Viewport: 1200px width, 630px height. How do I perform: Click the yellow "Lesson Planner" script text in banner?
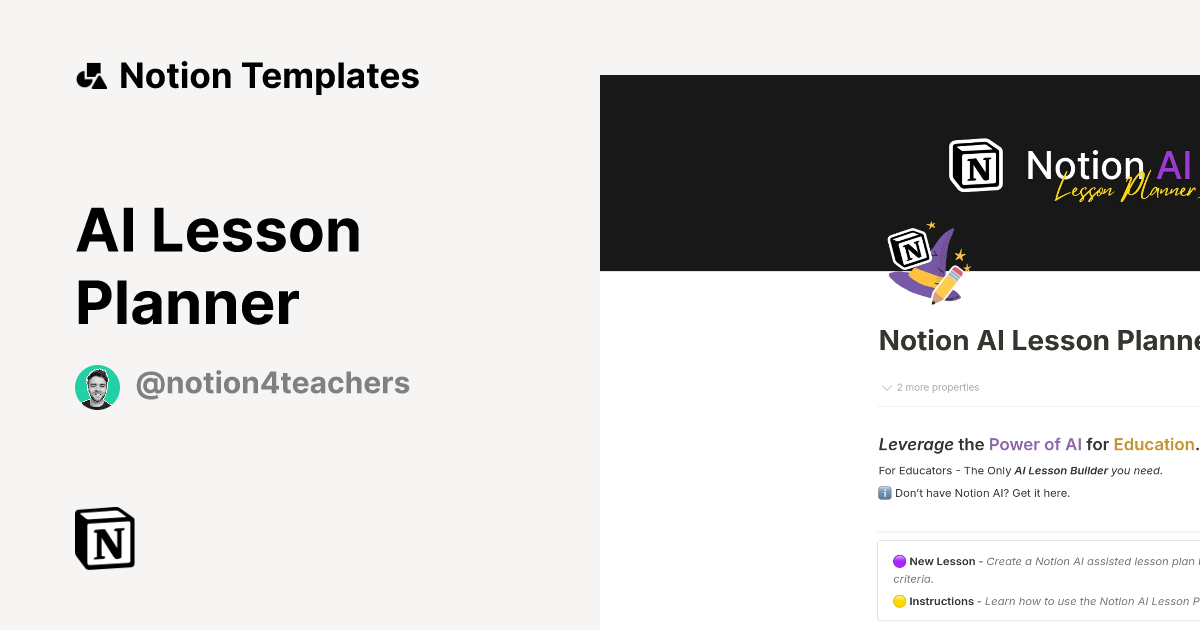(1125, 189)
